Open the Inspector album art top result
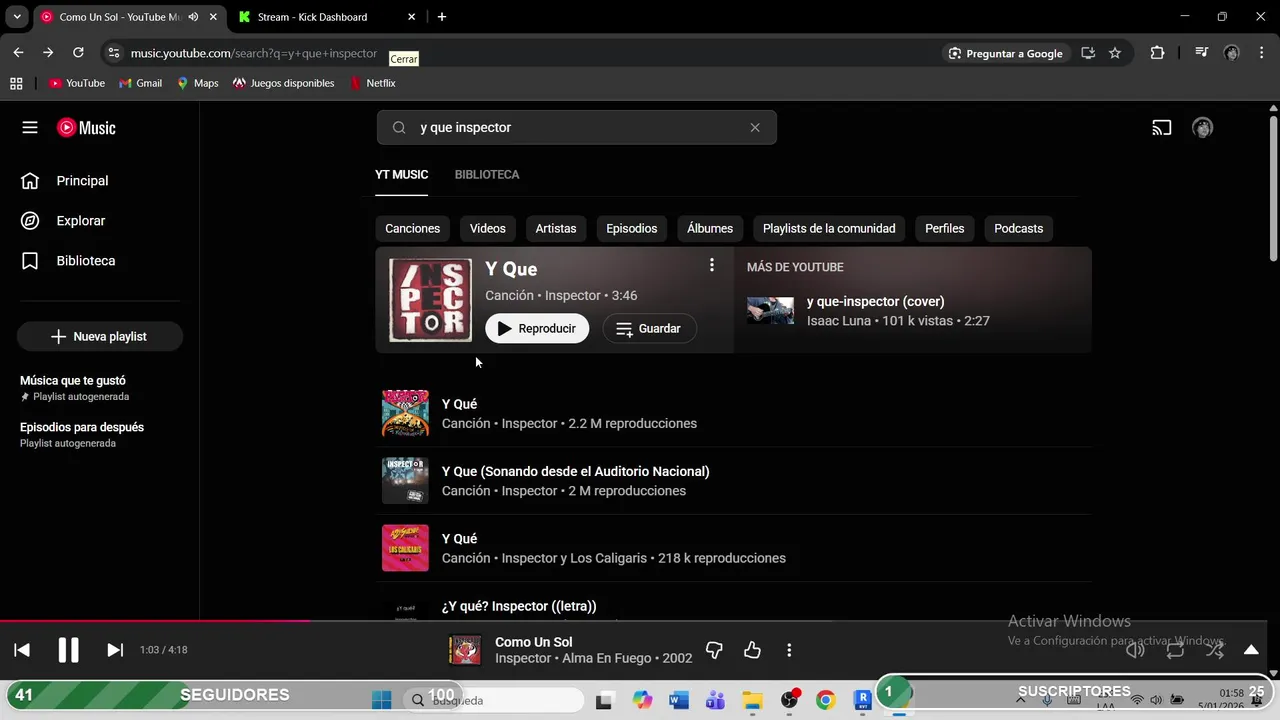 (430, 300)
